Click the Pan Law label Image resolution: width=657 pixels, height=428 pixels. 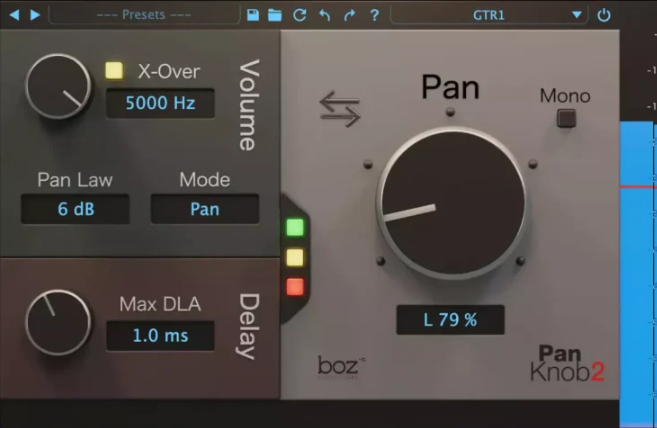coord(75,180)
